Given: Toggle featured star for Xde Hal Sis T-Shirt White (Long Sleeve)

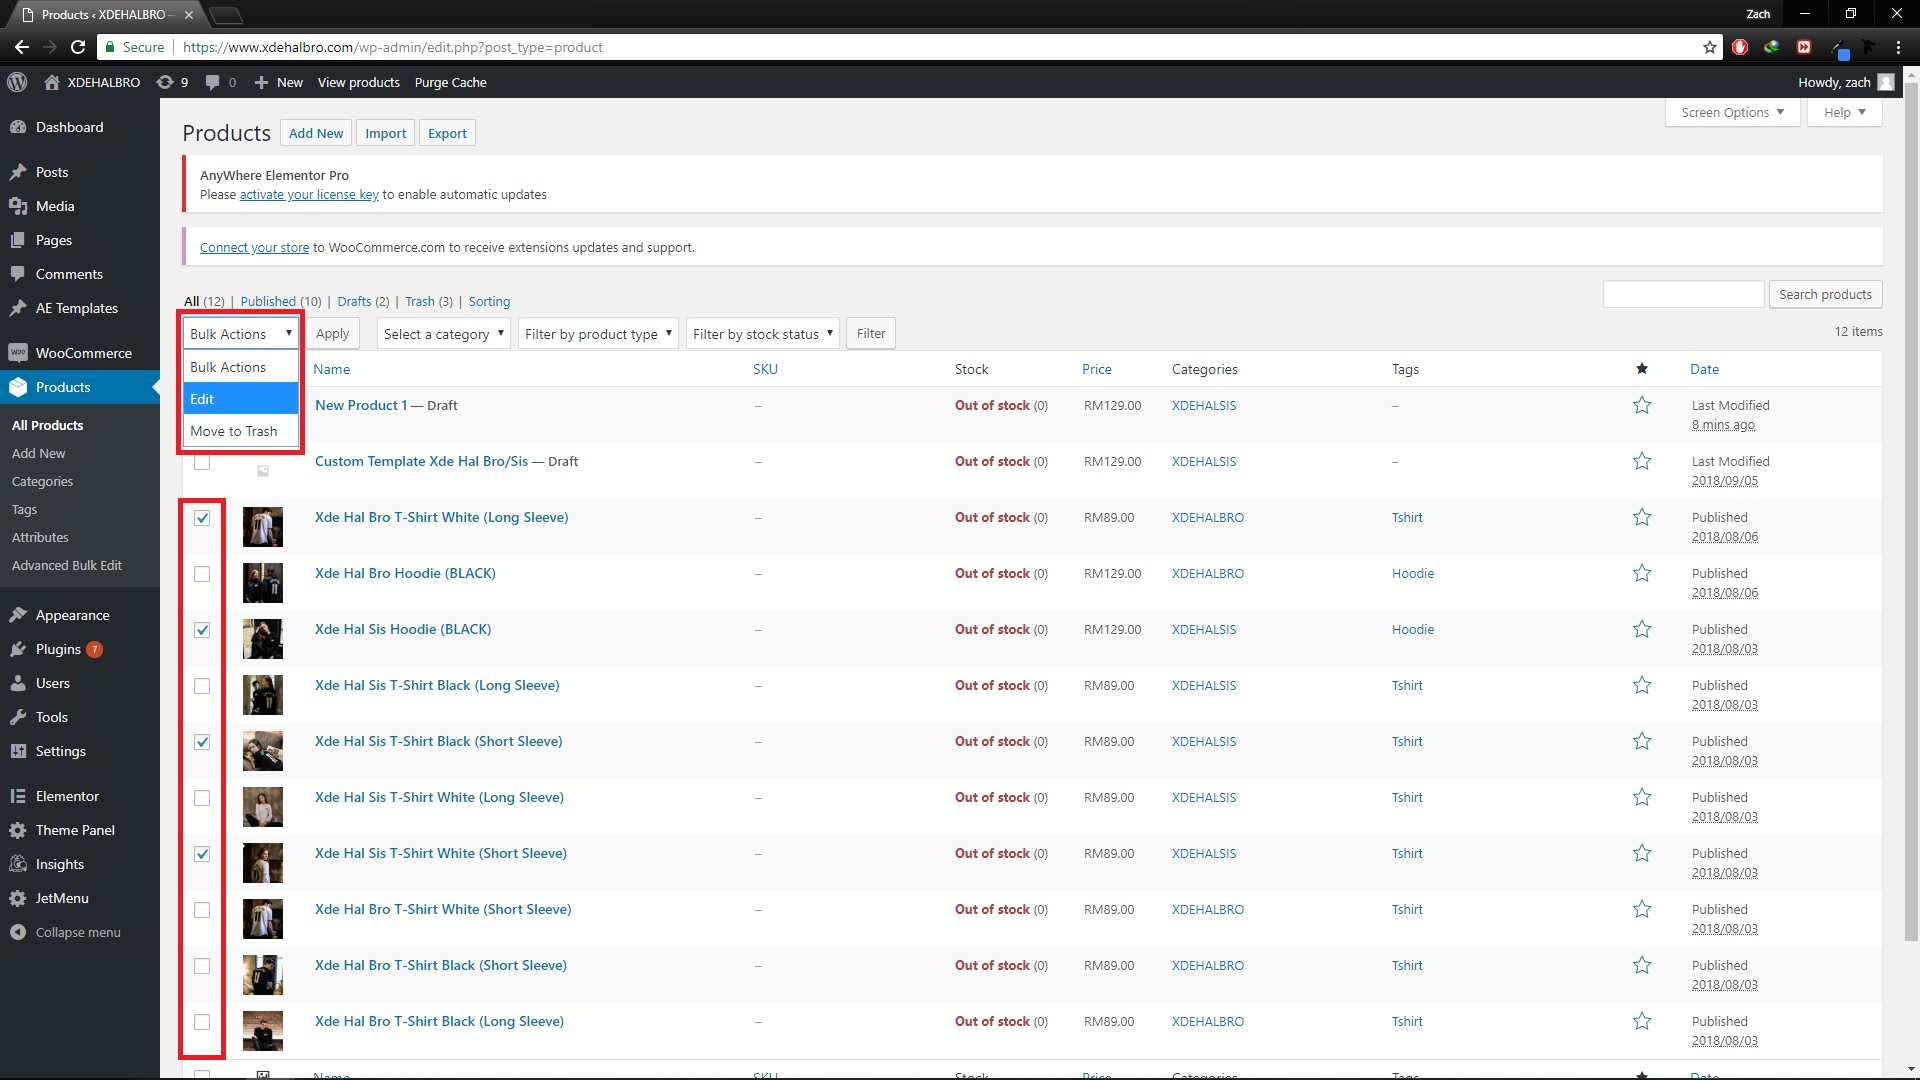Looking at the screenshot, I should [1642, 797].
